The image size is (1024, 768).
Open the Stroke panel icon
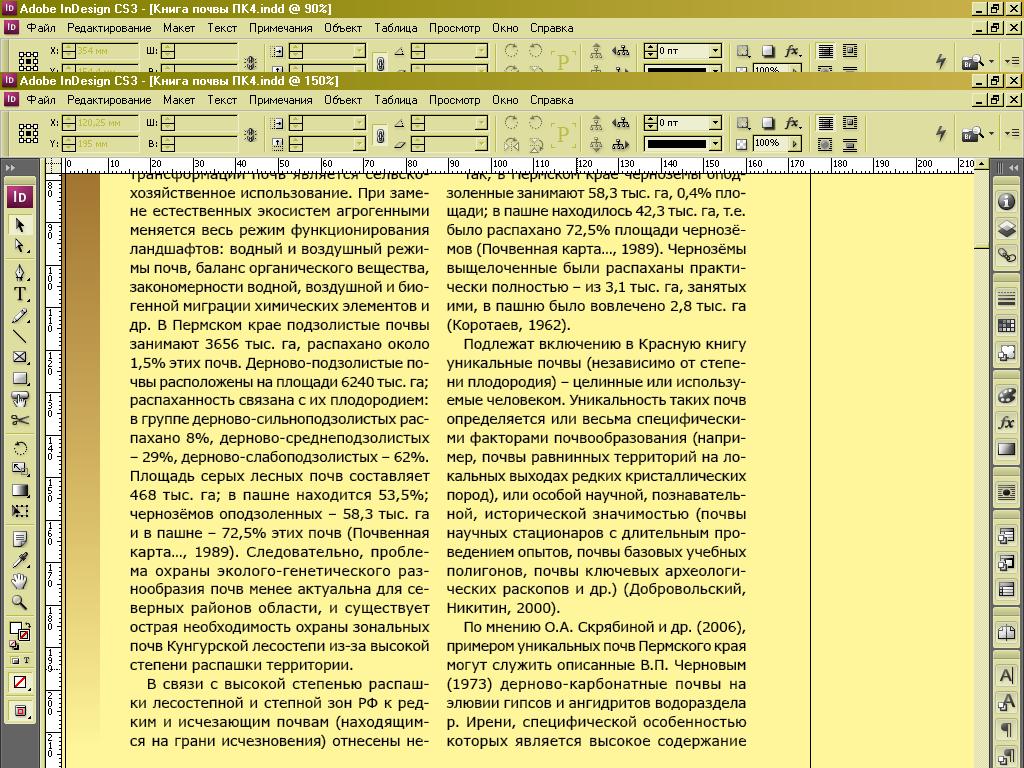pos(1006,298)
